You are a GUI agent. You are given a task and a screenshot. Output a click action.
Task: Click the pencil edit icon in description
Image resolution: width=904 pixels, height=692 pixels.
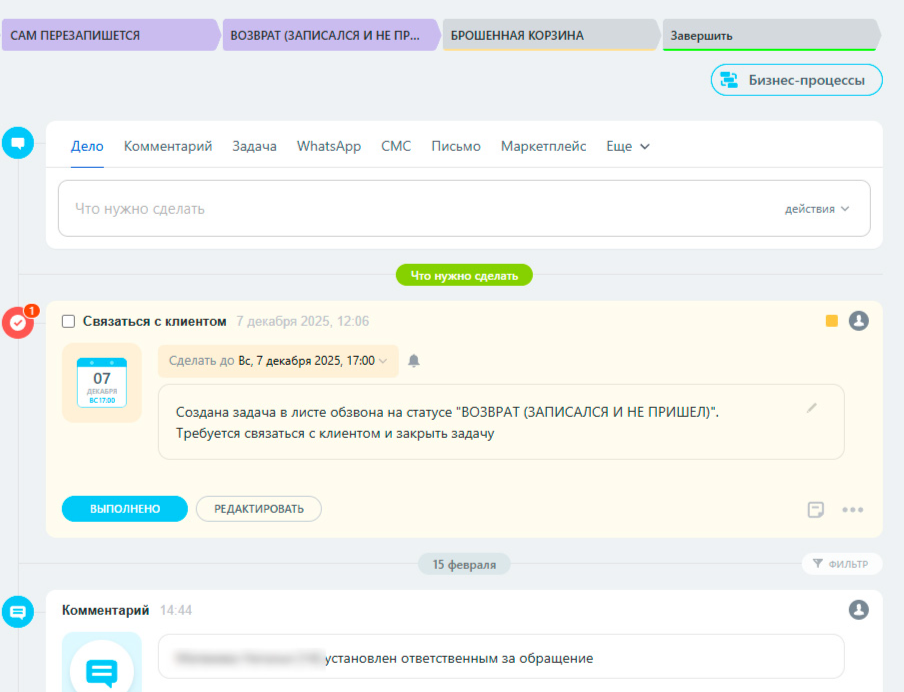(x=812, y=408)
